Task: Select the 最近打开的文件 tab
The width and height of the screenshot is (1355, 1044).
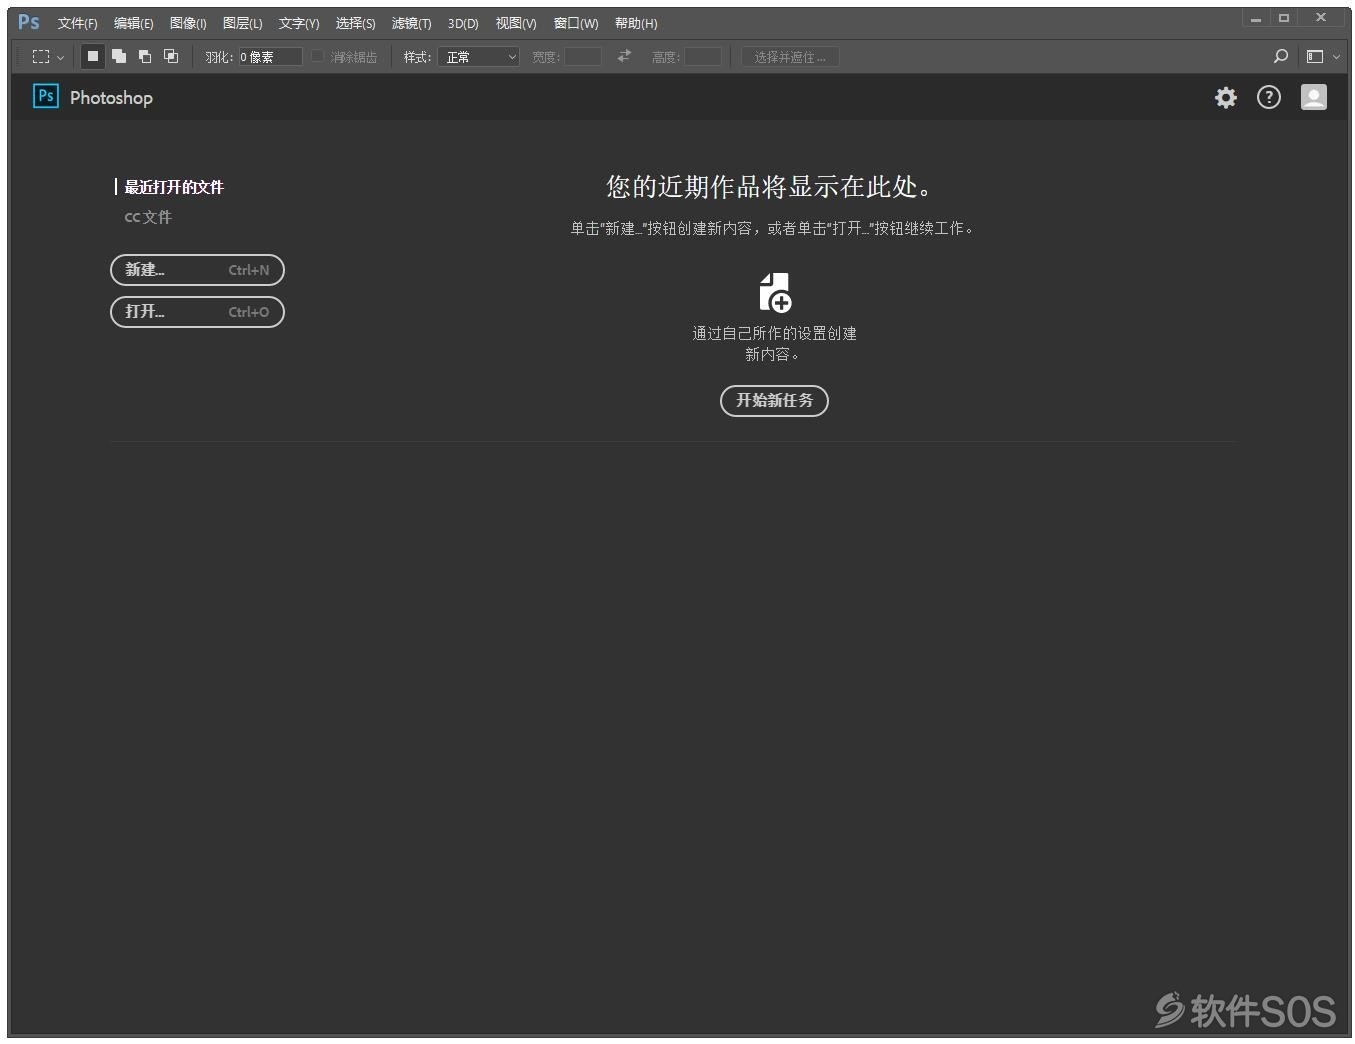Action: tap(174, 187)
